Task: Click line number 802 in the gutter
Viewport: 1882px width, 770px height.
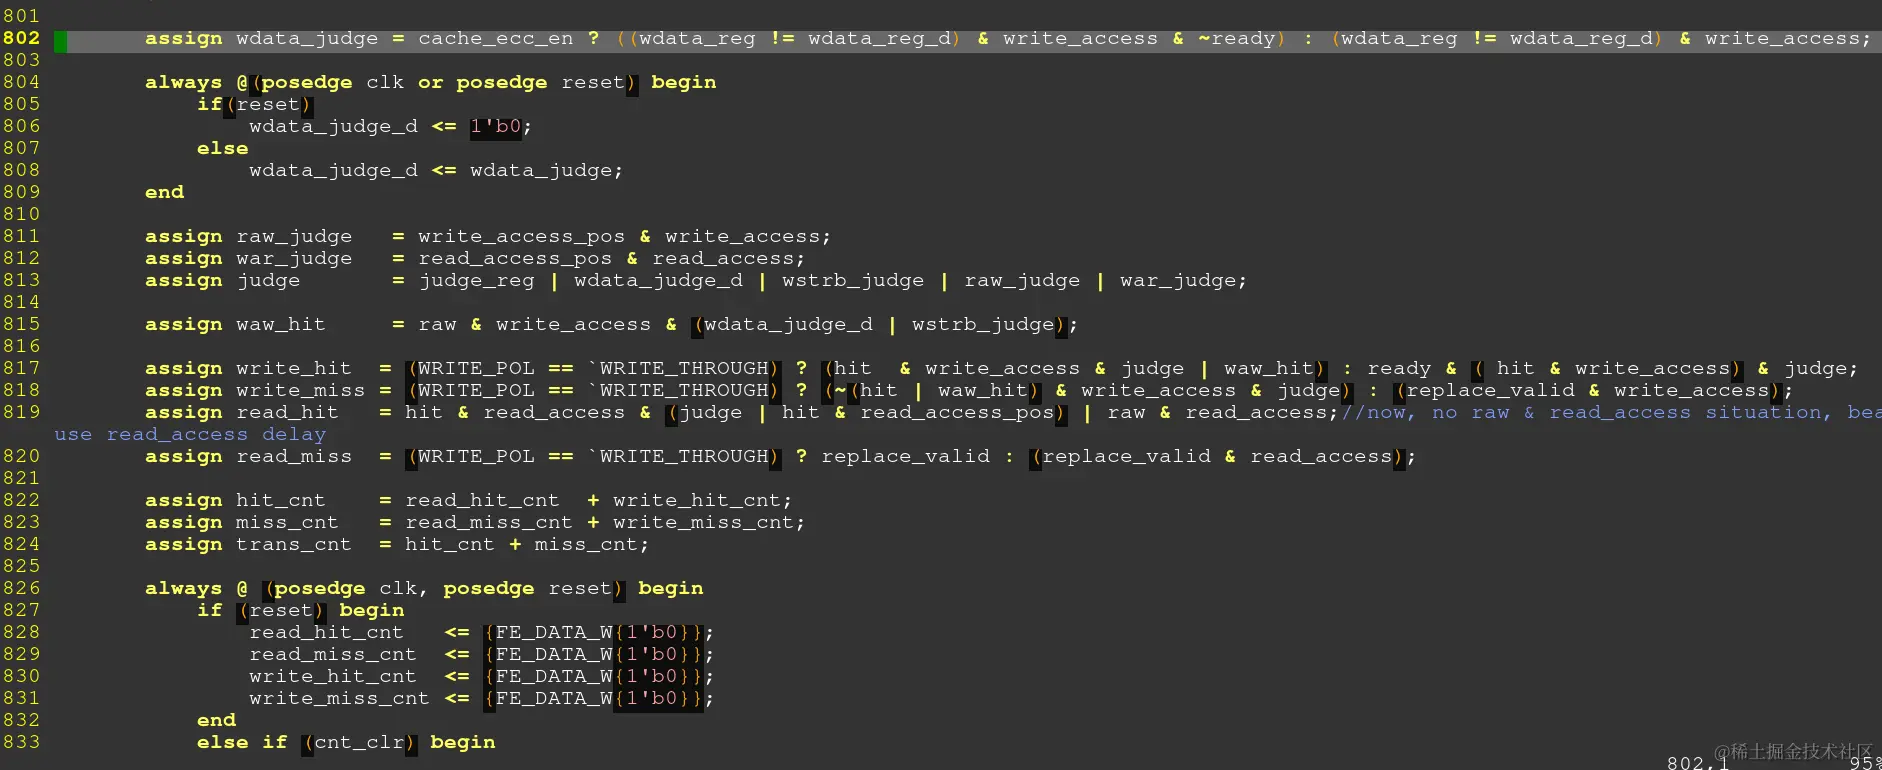Action: point(21,38)
